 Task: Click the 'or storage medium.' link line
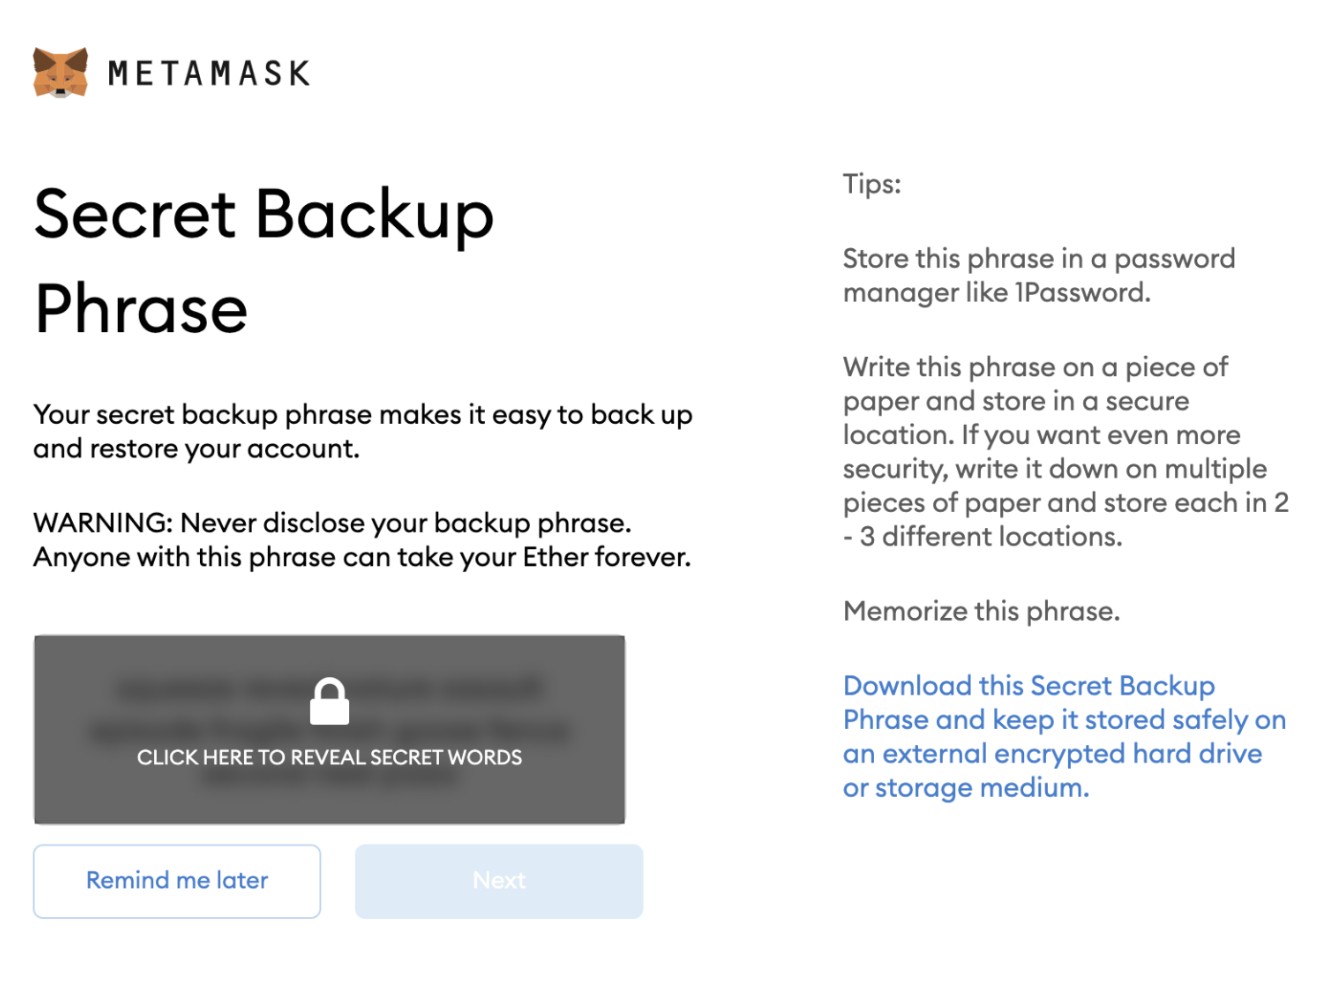click(965, 788)
